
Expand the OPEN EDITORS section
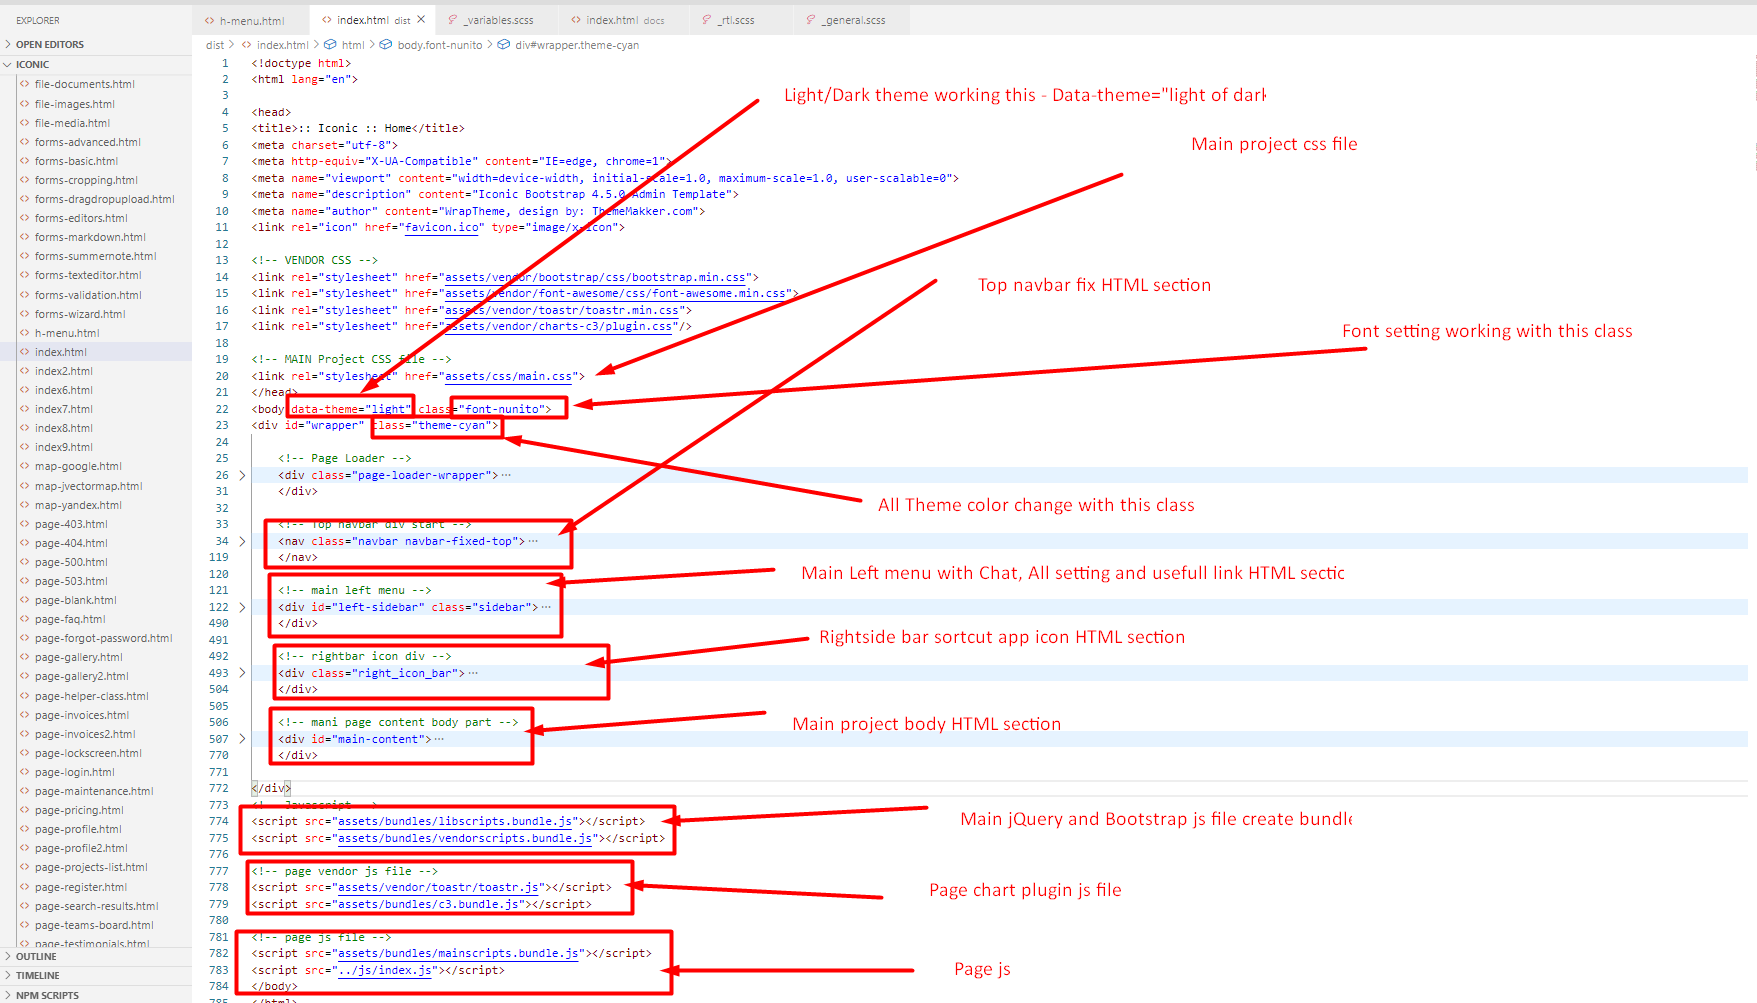pyautogui.click(x=9, y=44)
